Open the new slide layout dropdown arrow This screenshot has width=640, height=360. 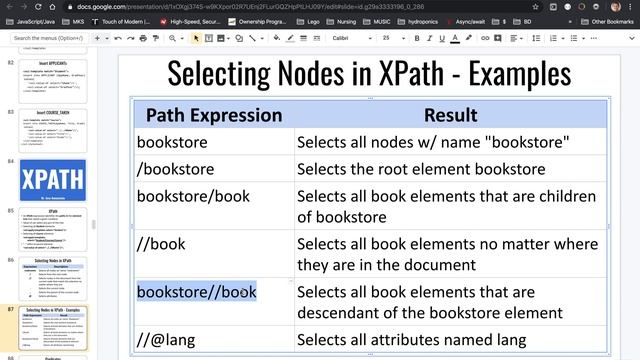pos(107,38)
